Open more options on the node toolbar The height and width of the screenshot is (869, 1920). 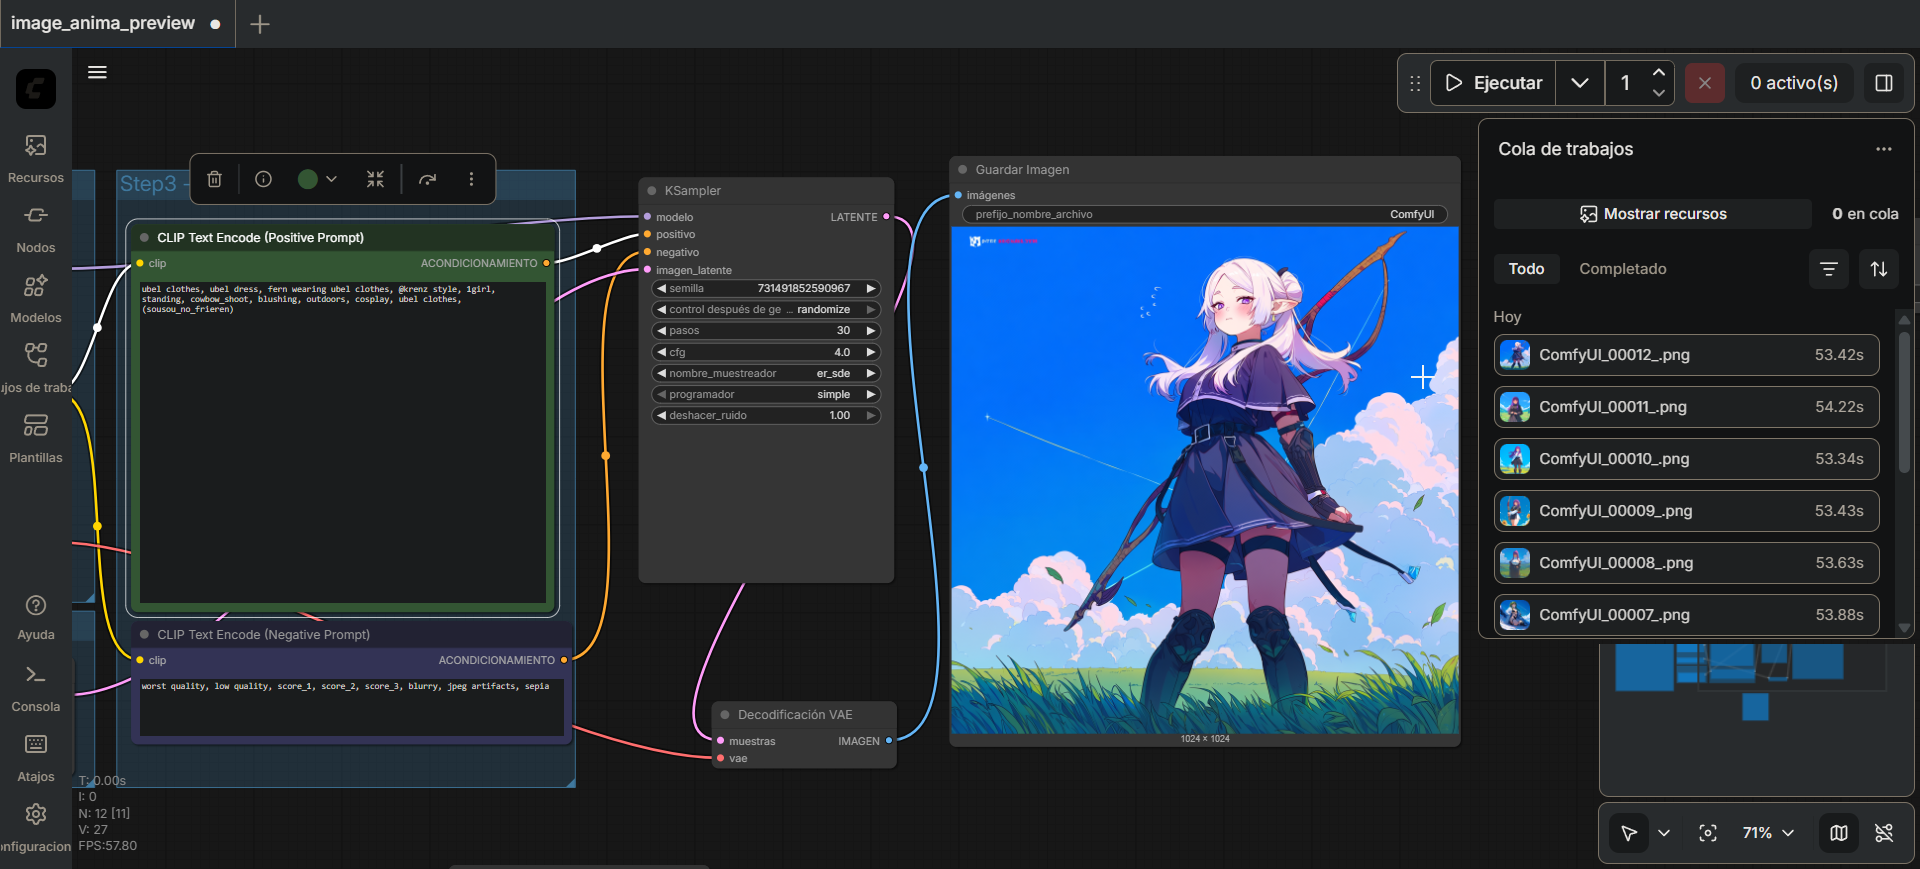pyautogui.click(x=471, y=179)
